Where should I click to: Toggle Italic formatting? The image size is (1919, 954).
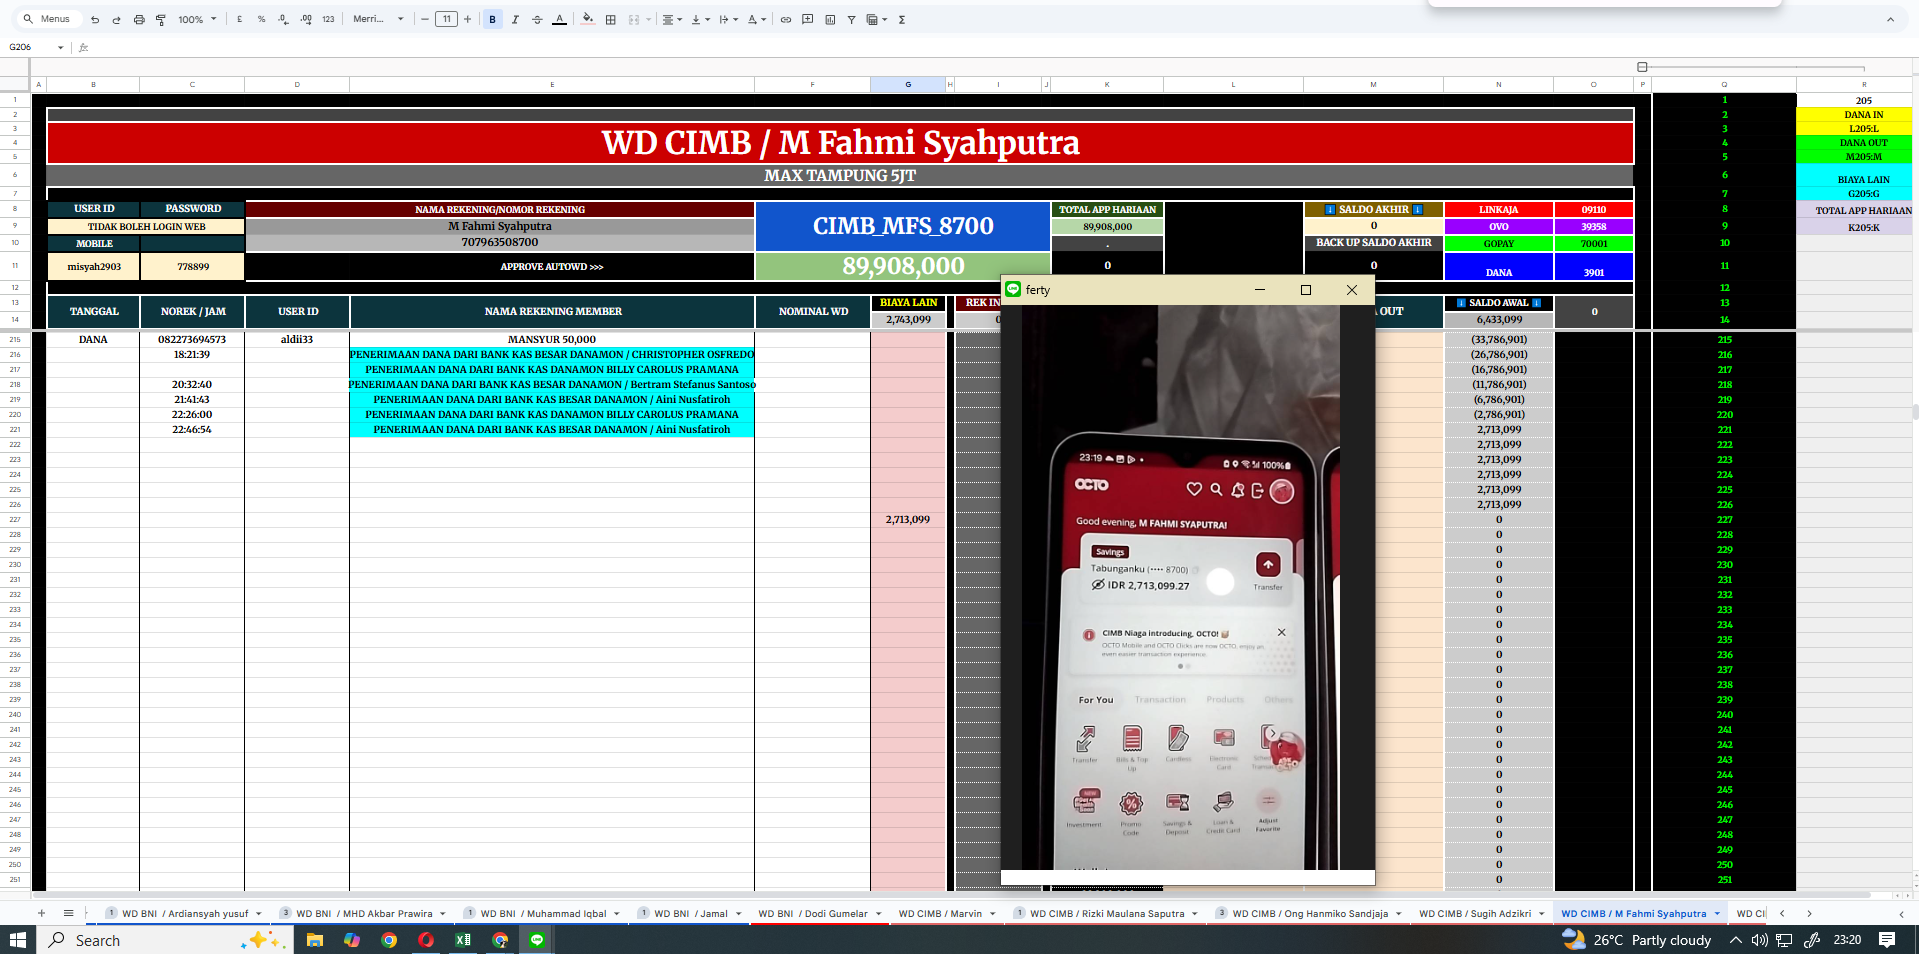(x=515, y=19)
